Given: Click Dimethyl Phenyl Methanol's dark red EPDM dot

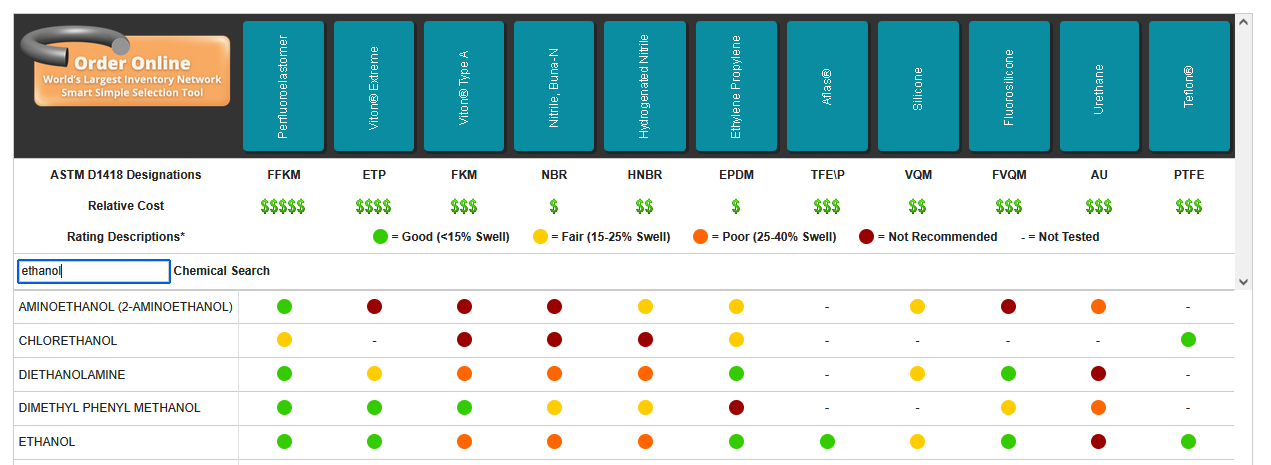Looking at the screenshot, I should 736,408.
